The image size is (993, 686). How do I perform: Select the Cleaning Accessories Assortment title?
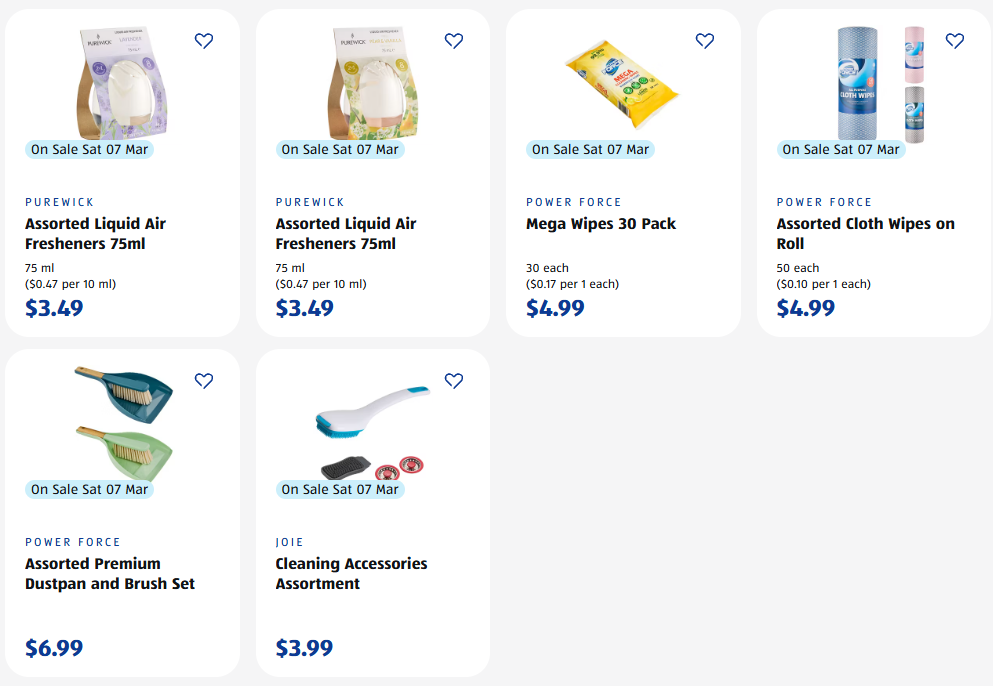tap(351, 574)
